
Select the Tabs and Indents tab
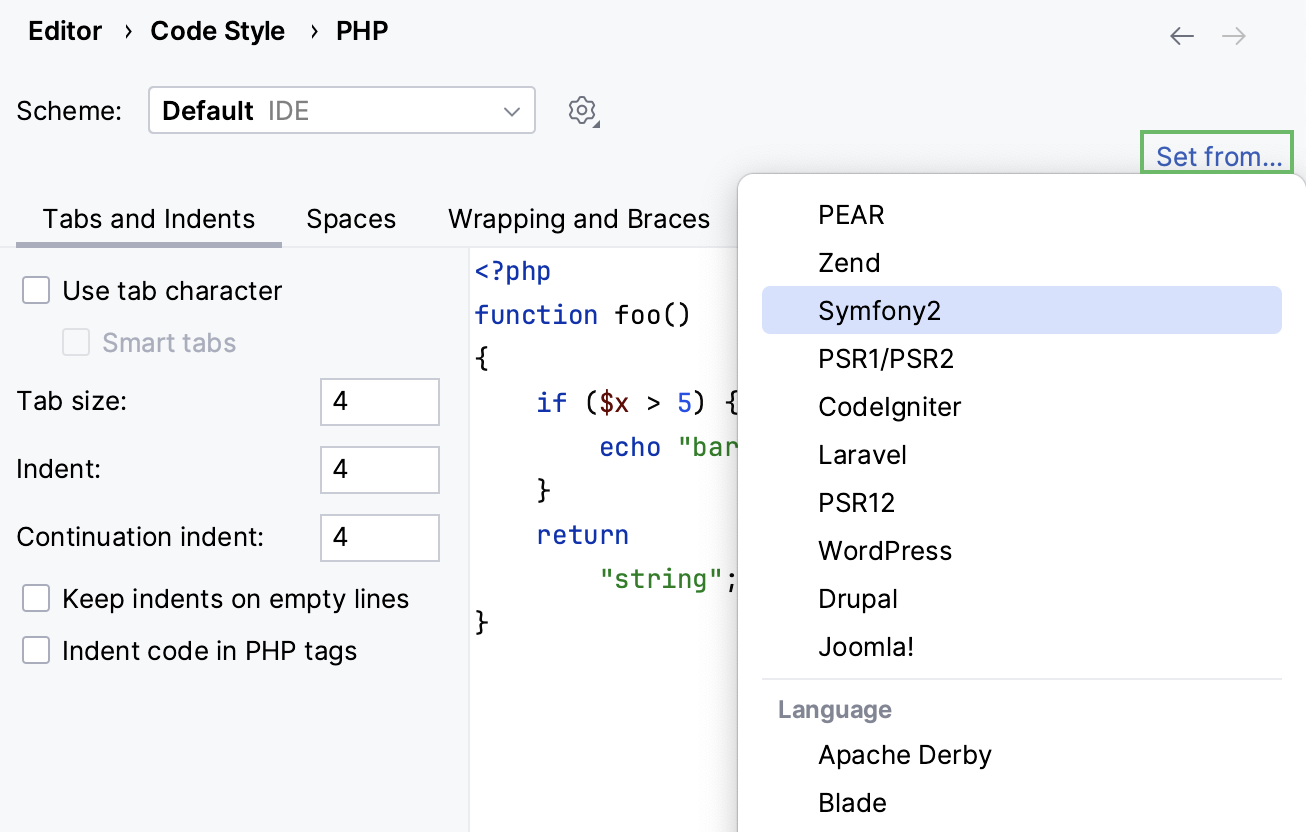[x=148, y=219]
